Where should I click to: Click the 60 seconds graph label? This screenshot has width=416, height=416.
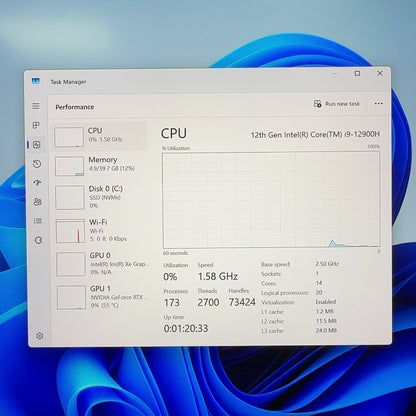pyautogui.click(x=175, y=253)
